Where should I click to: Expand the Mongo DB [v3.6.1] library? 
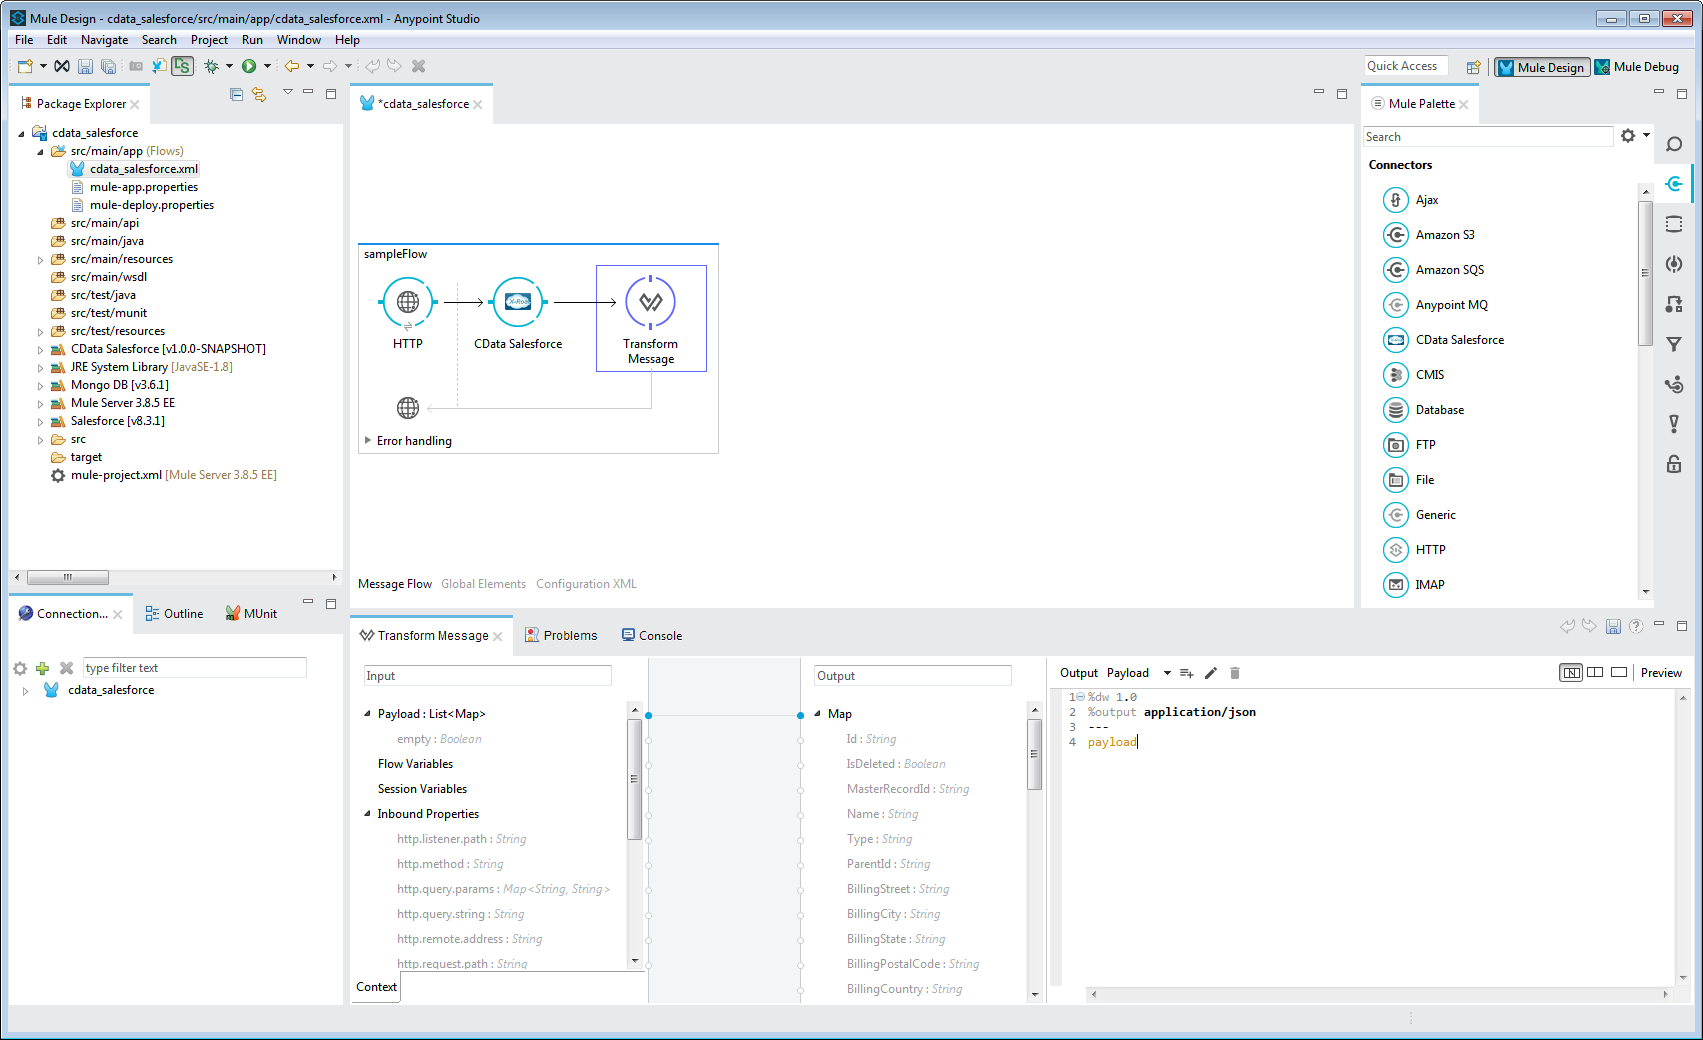[41, 386]
